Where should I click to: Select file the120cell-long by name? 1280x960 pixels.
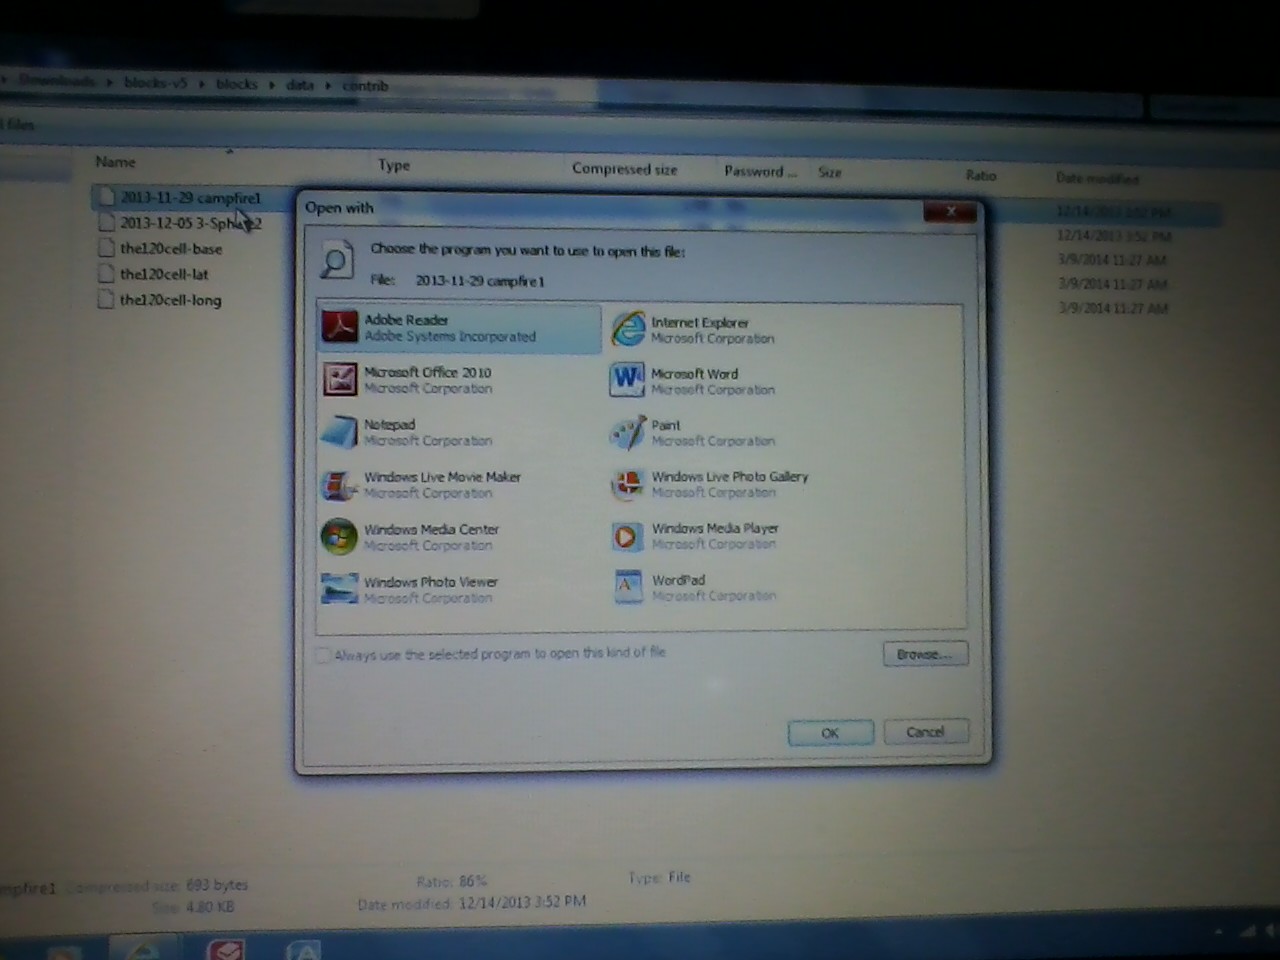coord(170,300)
